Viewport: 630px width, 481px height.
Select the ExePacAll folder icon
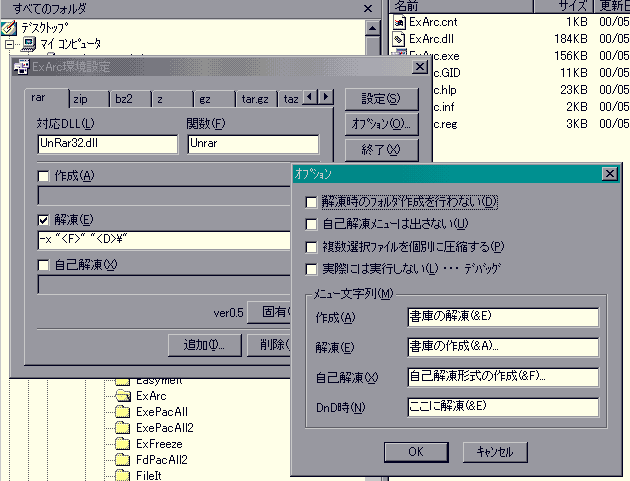click(x=123, y=411)
